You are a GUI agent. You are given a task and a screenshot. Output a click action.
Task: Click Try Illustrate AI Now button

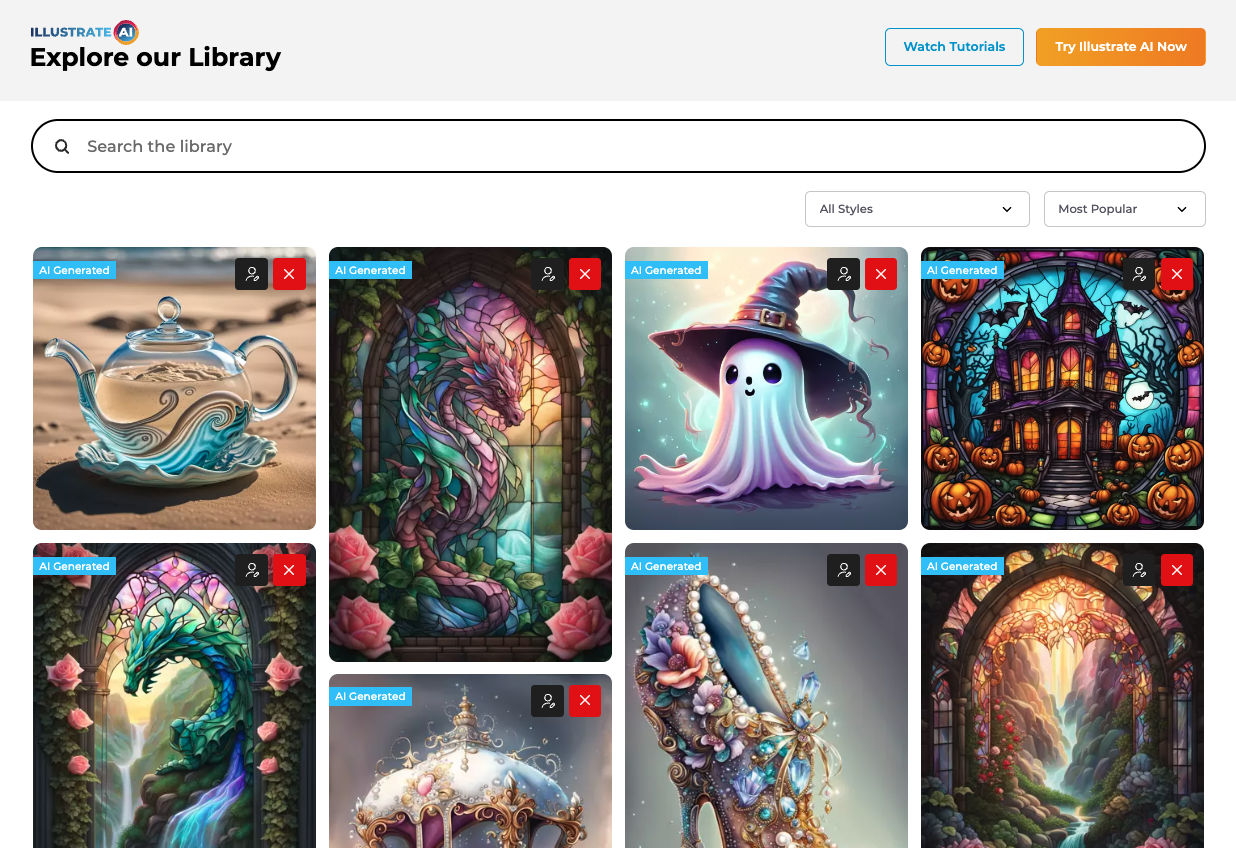point(1121,47)
